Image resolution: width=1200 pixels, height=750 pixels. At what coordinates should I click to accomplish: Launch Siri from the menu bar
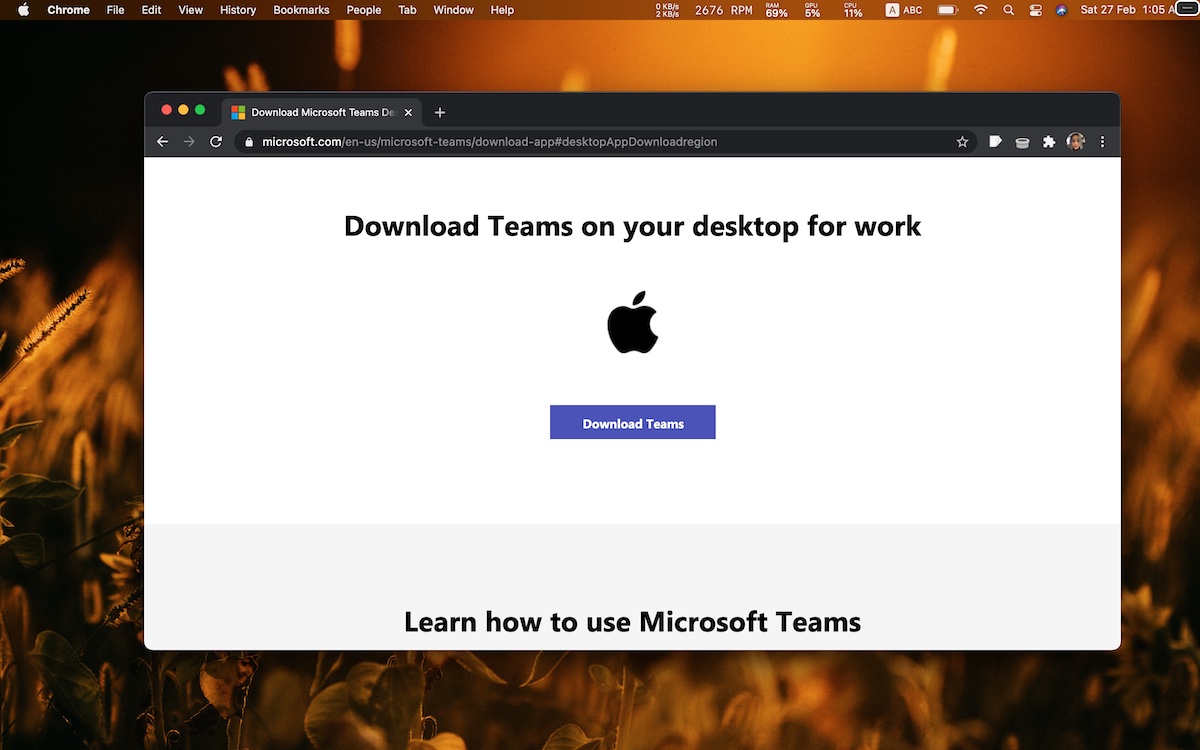(1060, 10)
